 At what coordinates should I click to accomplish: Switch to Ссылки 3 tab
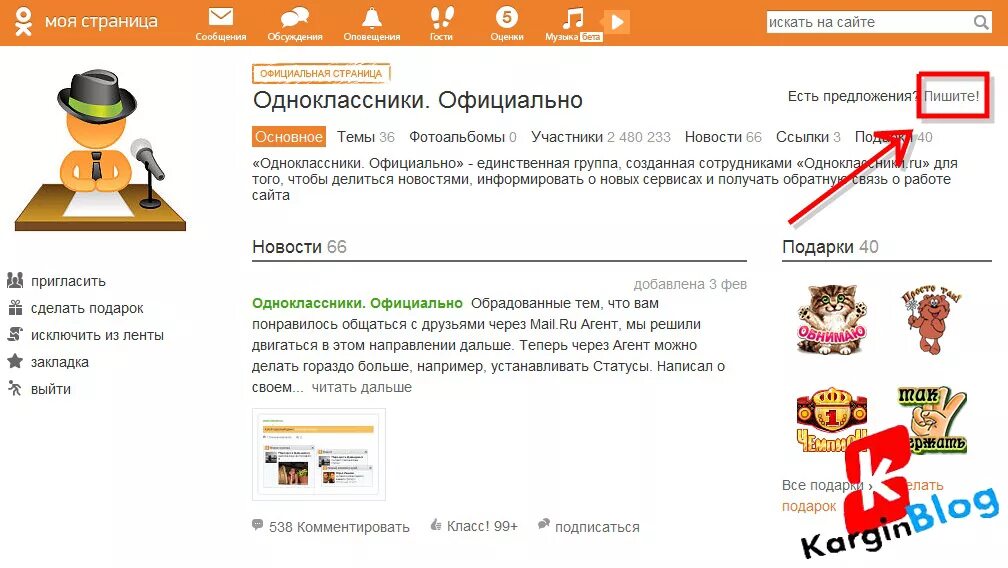click(x=808, y=137)
